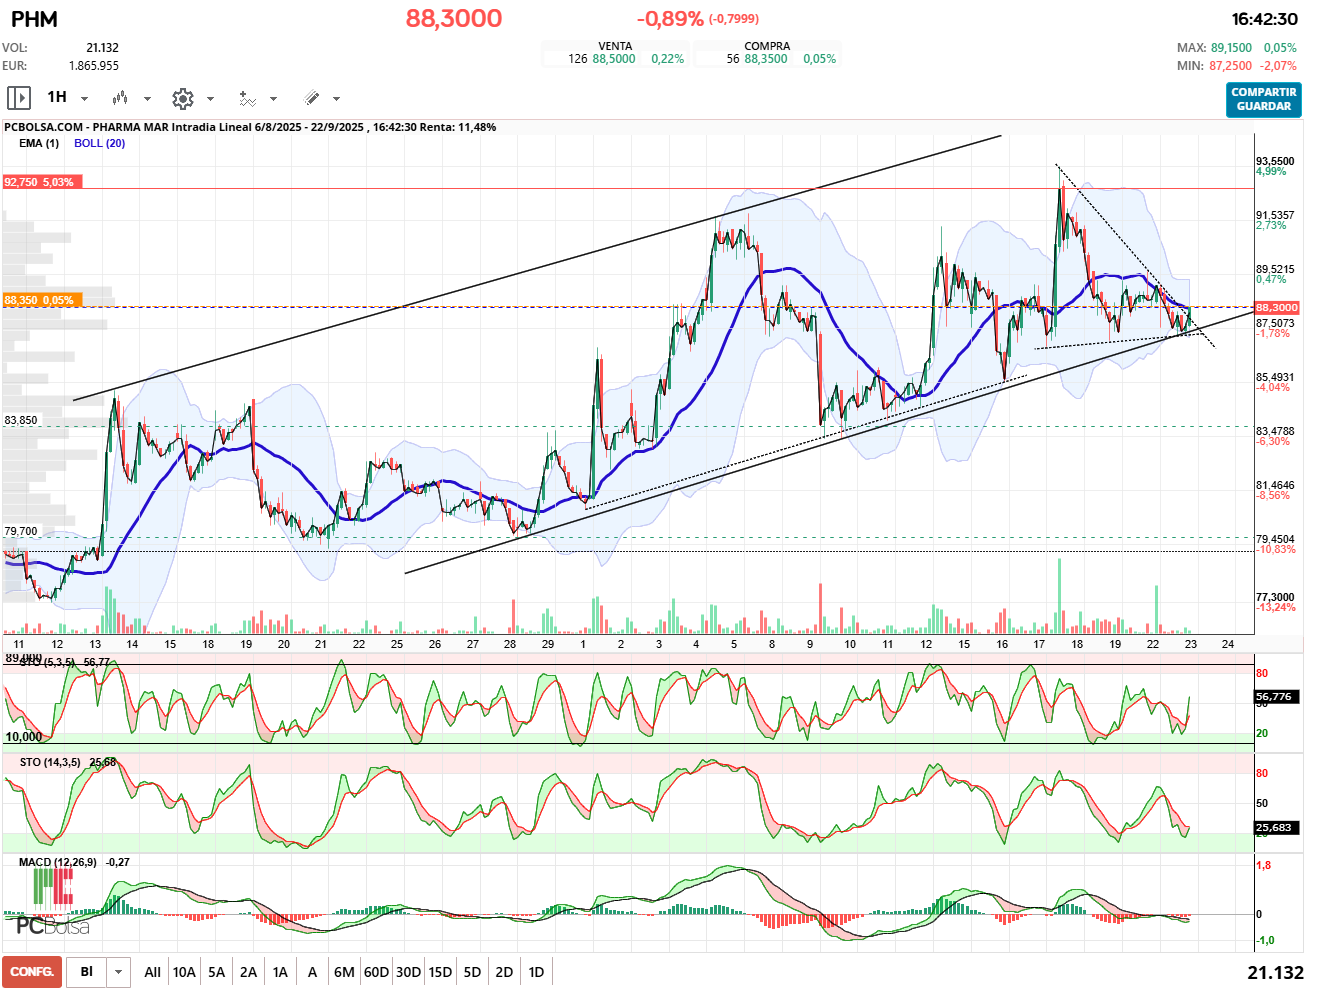
Task: Click the COMPRA price 88,3500
Action: tap(766, 59)
